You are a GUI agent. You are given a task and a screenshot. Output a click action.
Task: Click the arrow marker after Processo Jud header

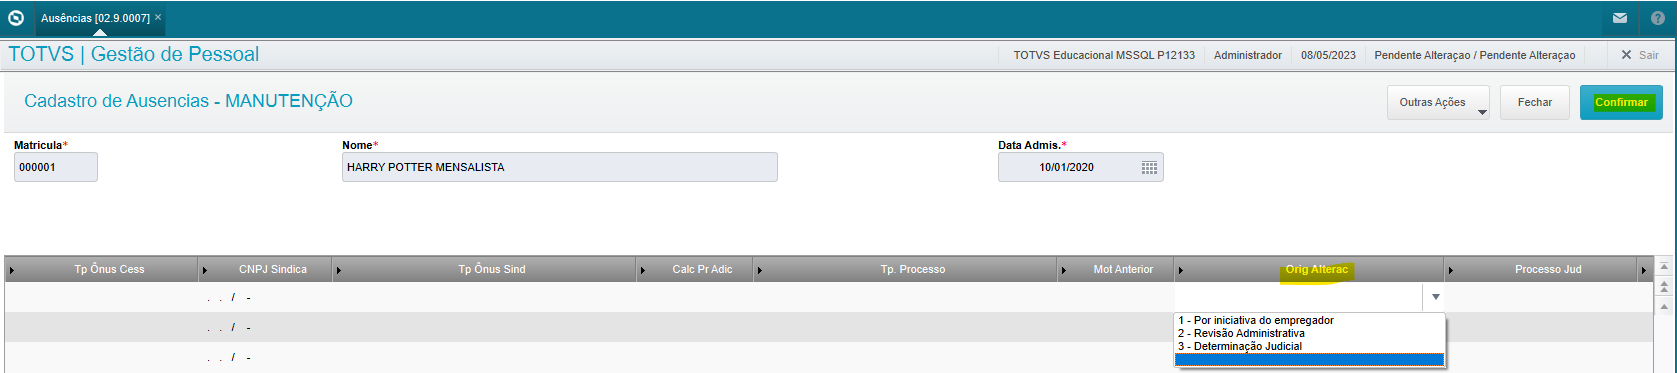1643,270
